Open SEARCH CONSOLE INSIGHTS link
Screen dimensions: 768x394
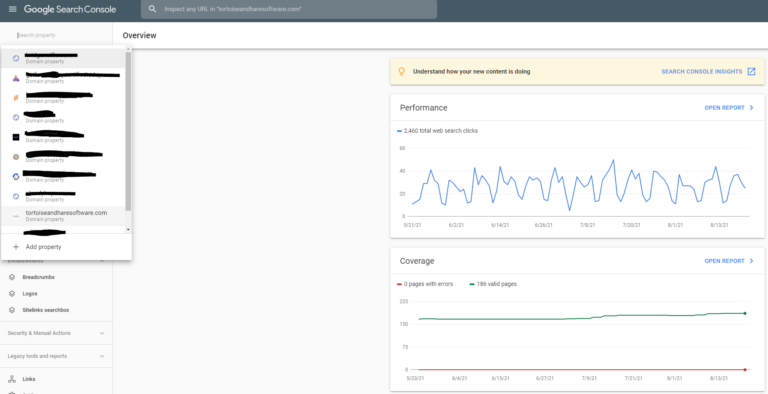tap(708, 72)
